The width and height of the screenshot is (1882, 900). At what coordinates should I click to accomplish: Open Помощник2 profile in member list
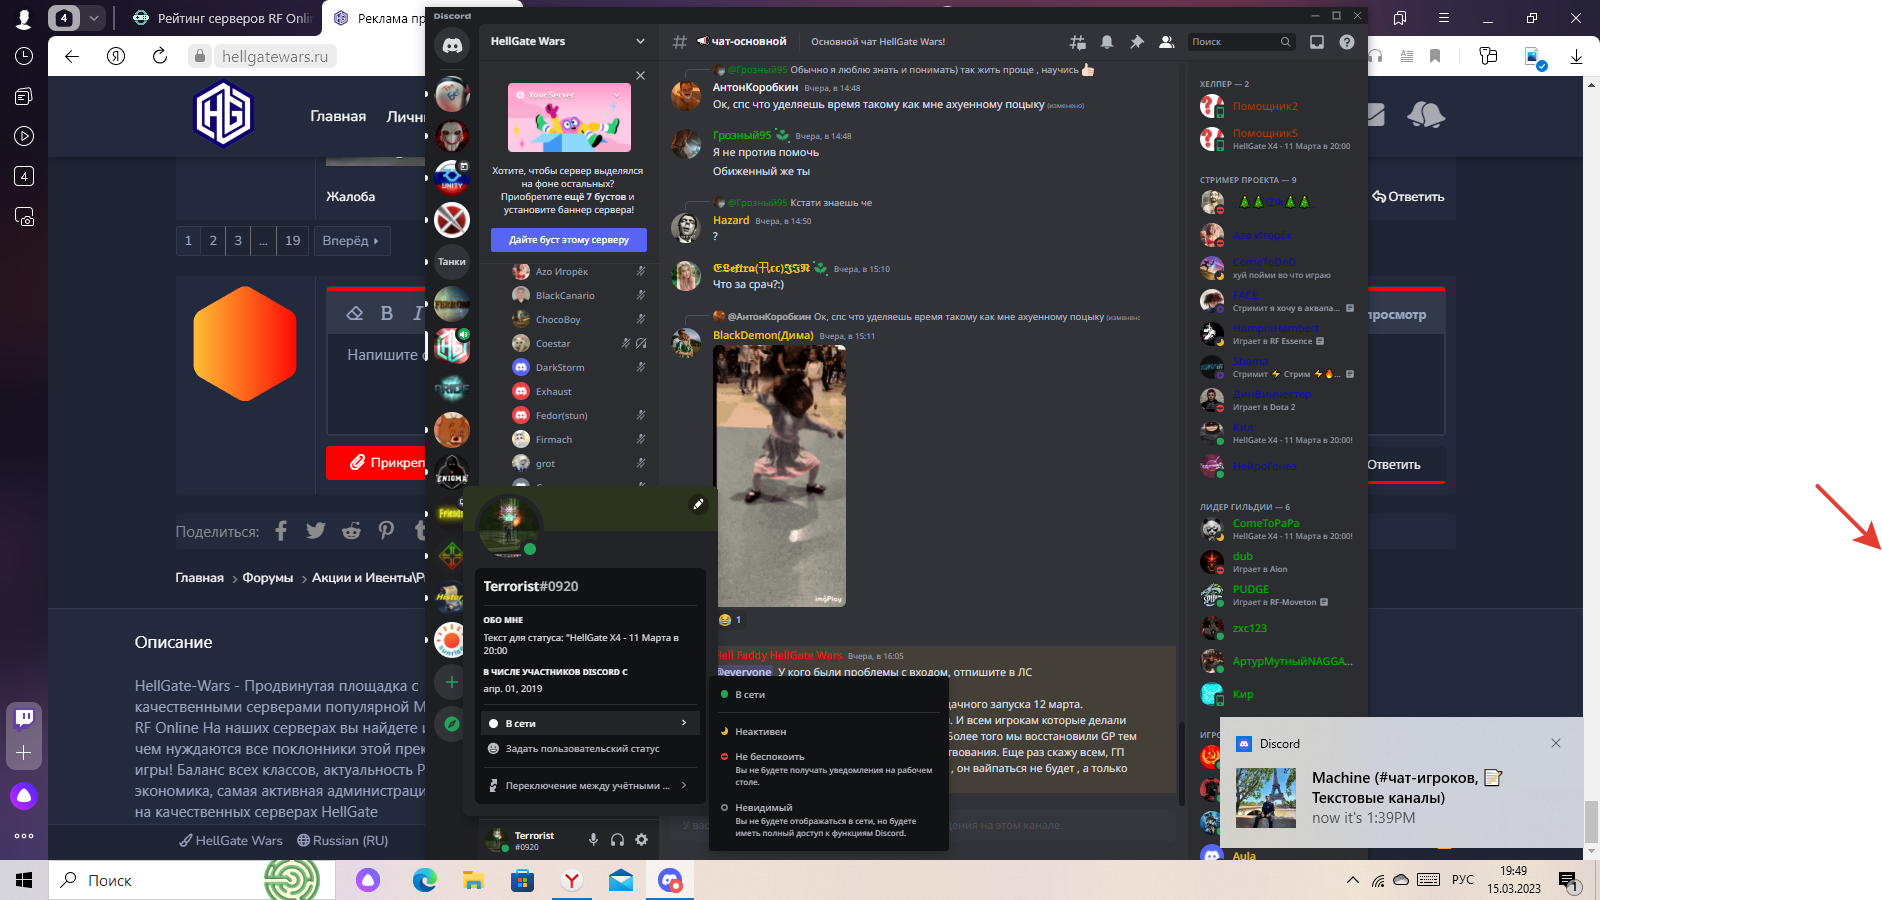pos(1278,106)
